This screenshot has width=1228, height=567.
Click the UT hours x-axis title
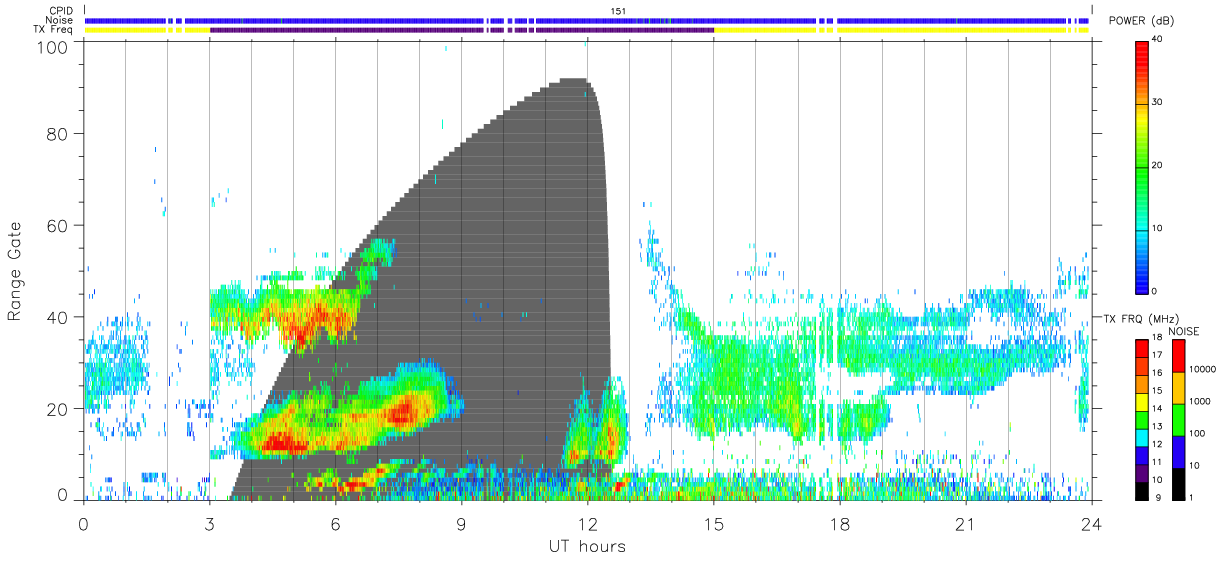tap(586, 546)
